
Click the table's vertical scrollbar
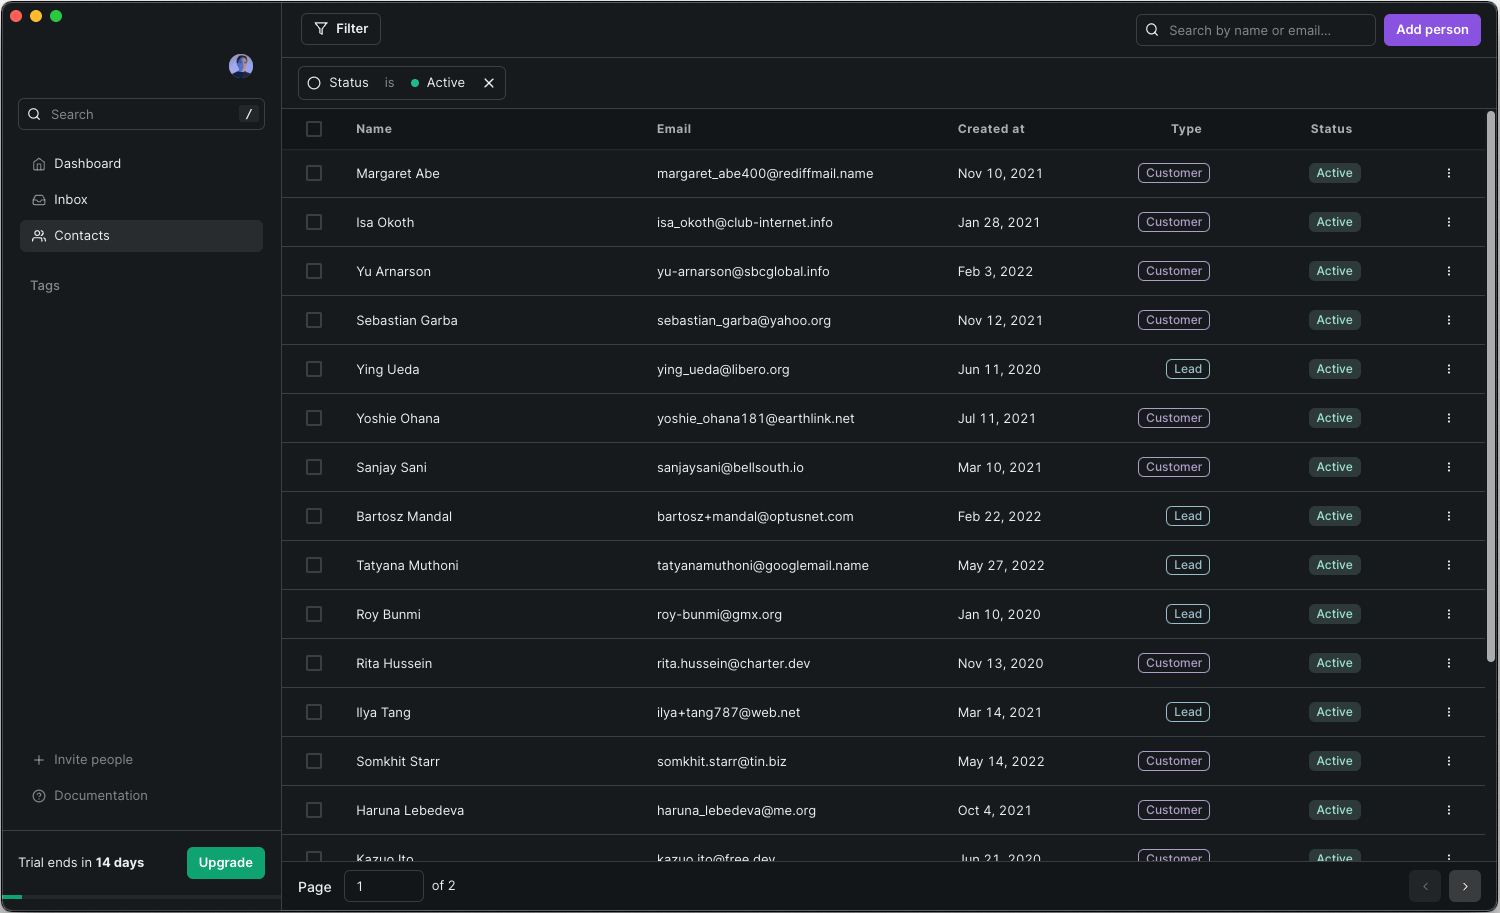point(1490,386)
